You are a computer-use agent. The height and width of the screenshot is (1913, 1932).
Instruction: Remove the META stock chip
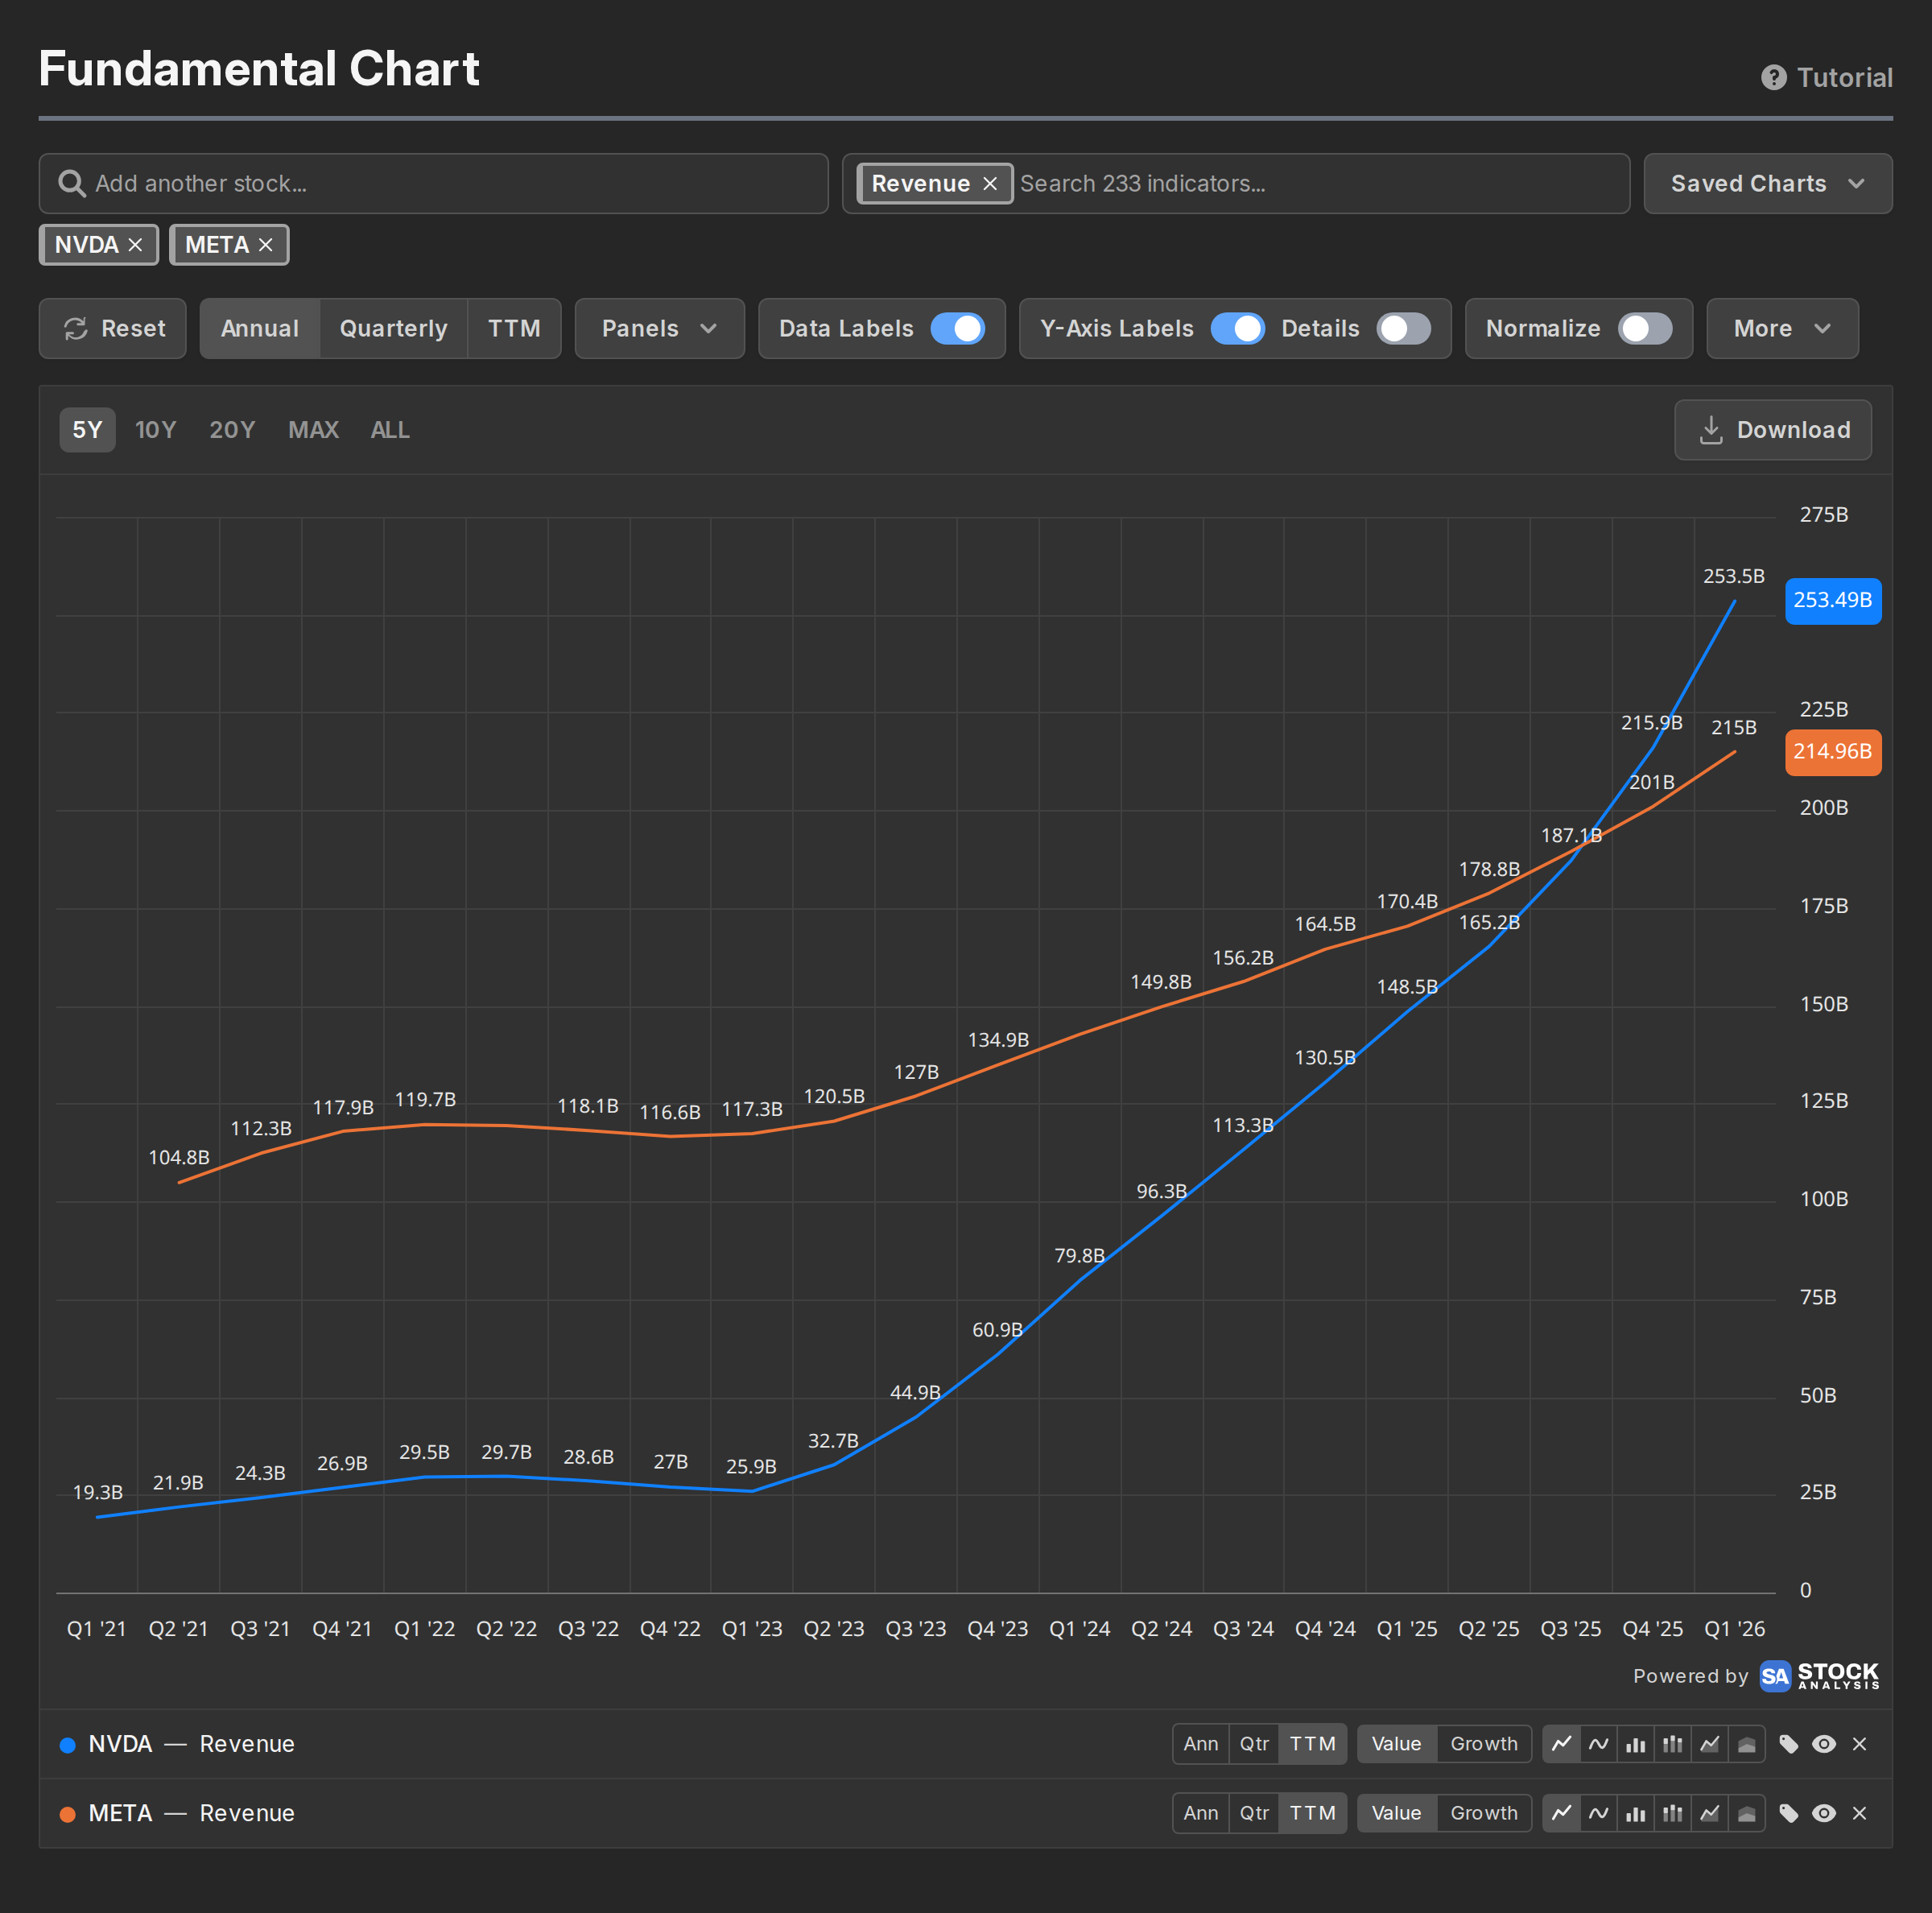tap(265, 245)
